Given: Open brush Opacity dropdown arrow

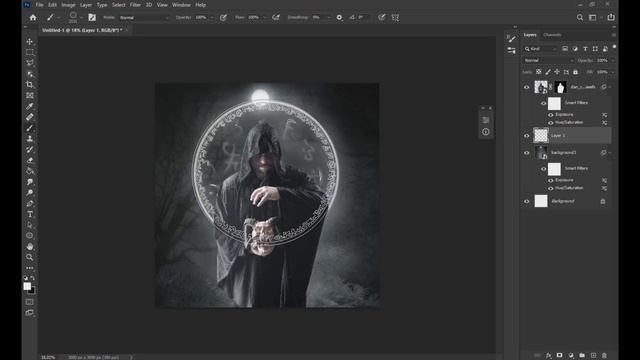Looking at the screenshot, I should pos(211,18).
